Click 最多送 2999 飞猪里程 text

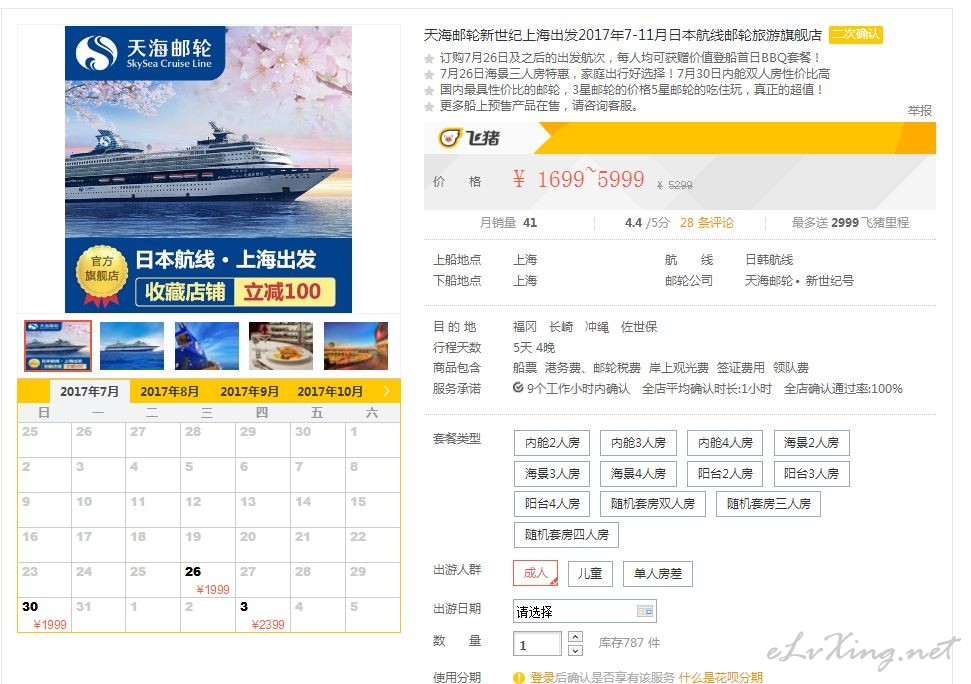click(850, 223)
